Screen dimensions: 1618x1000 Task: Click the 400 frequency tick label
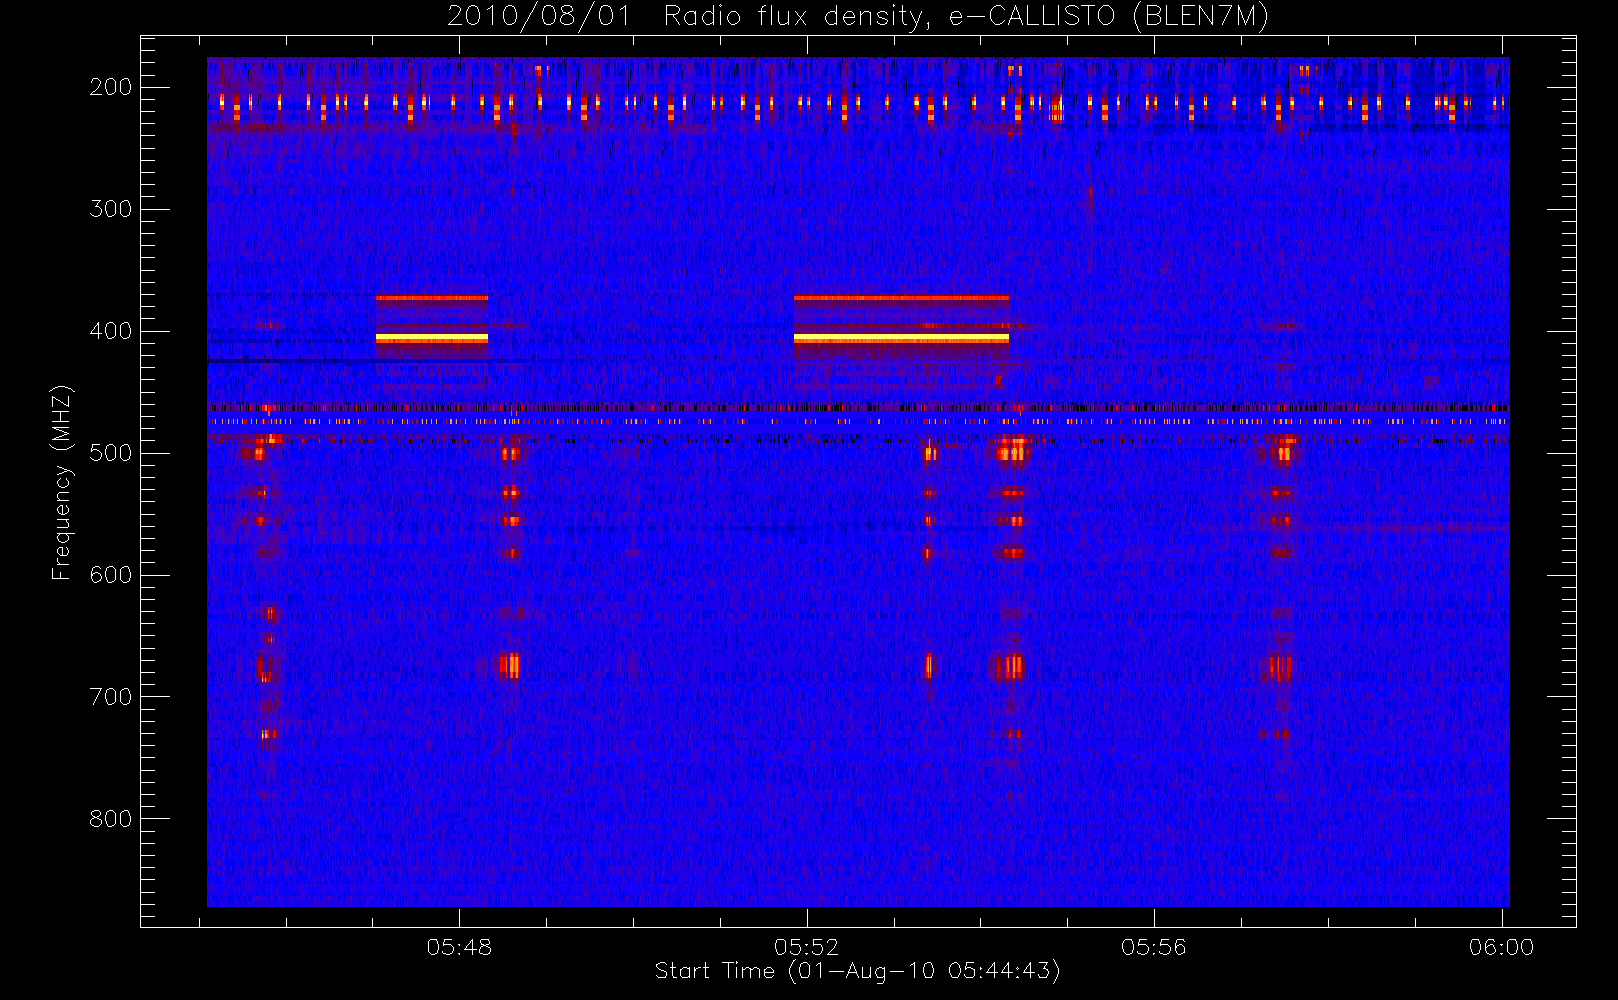(110, 331)
